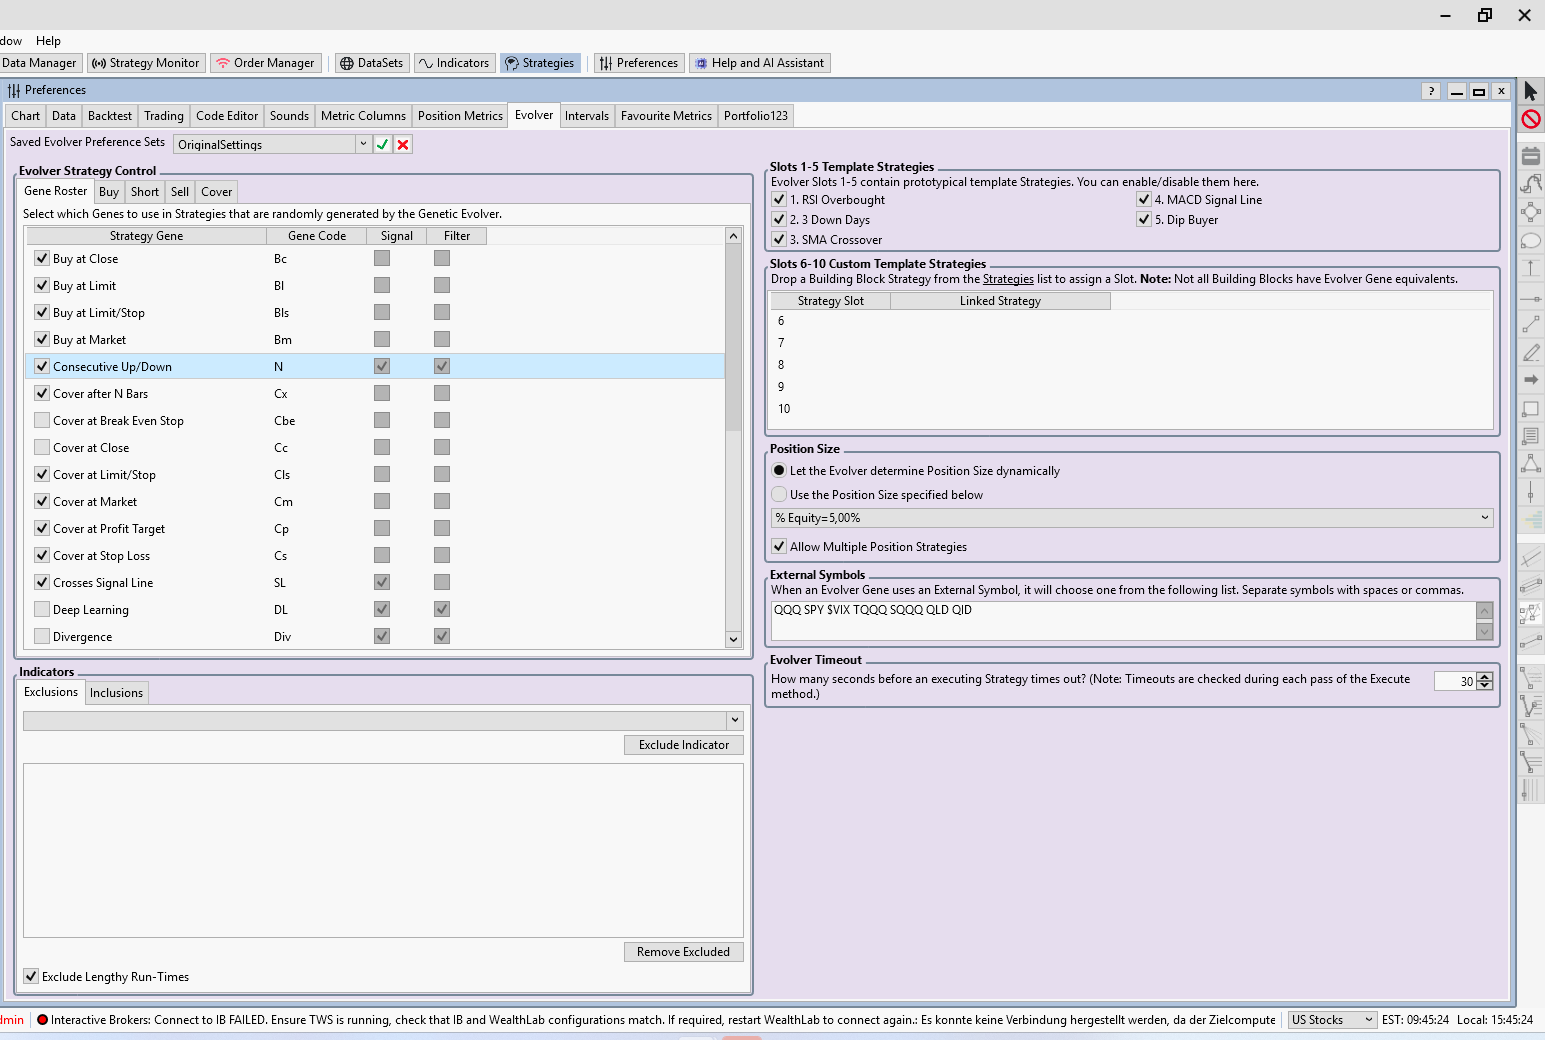Screen dimensions: 1545x1040
Task: Expand the Saved Evolver Preference Sets dropdown
Action: coord(363,144)
